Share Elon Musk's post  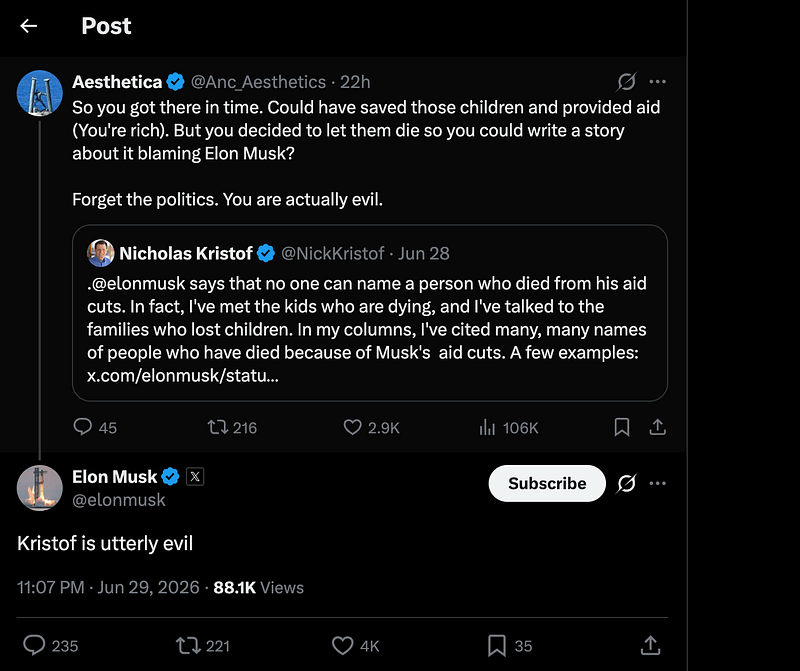click(650, 645)
